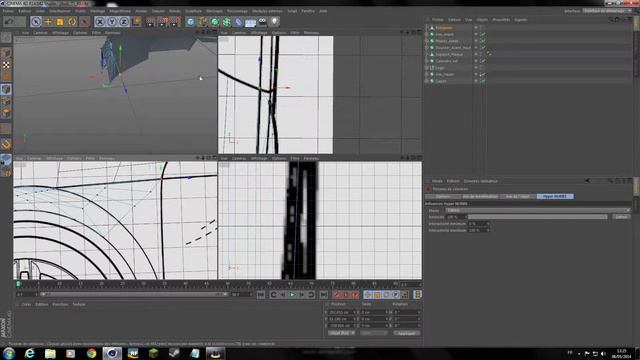
Task: Click the red Record keyframe icon
Action: [x=336, y=295]
